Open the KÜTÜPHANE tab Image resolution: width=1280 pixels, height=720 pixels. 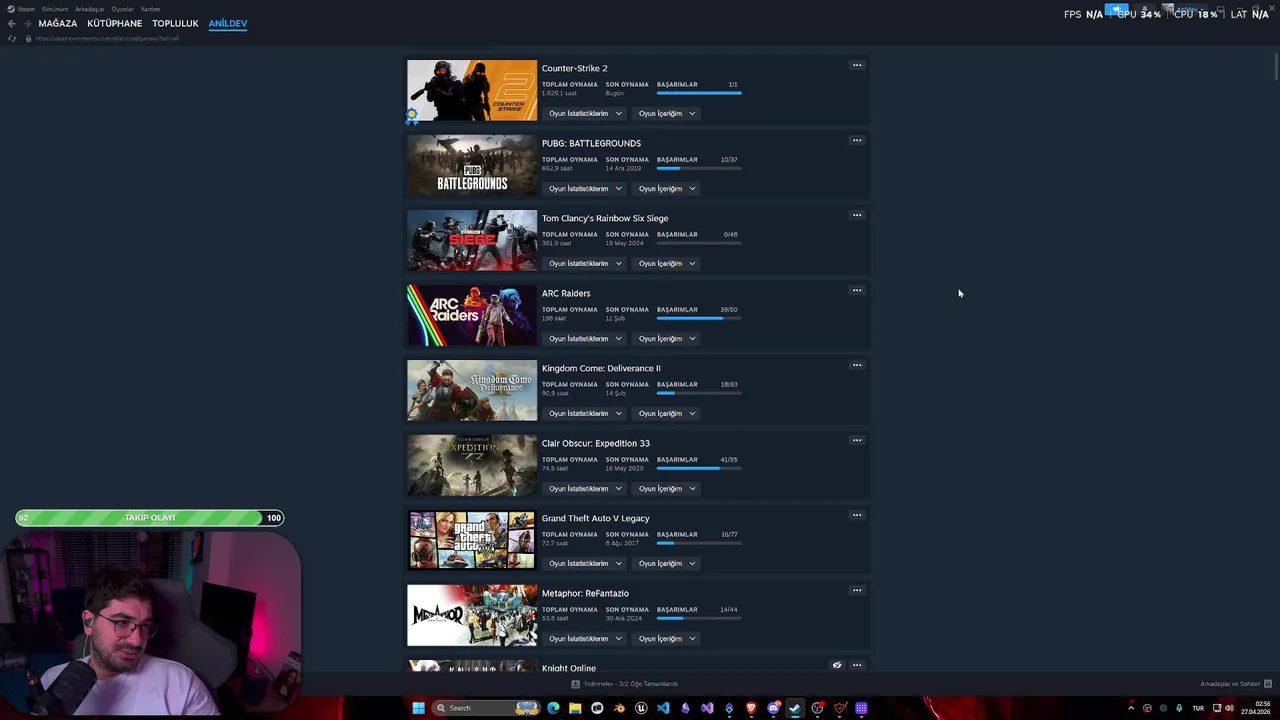pyautogui.click(x=114, y=23)
